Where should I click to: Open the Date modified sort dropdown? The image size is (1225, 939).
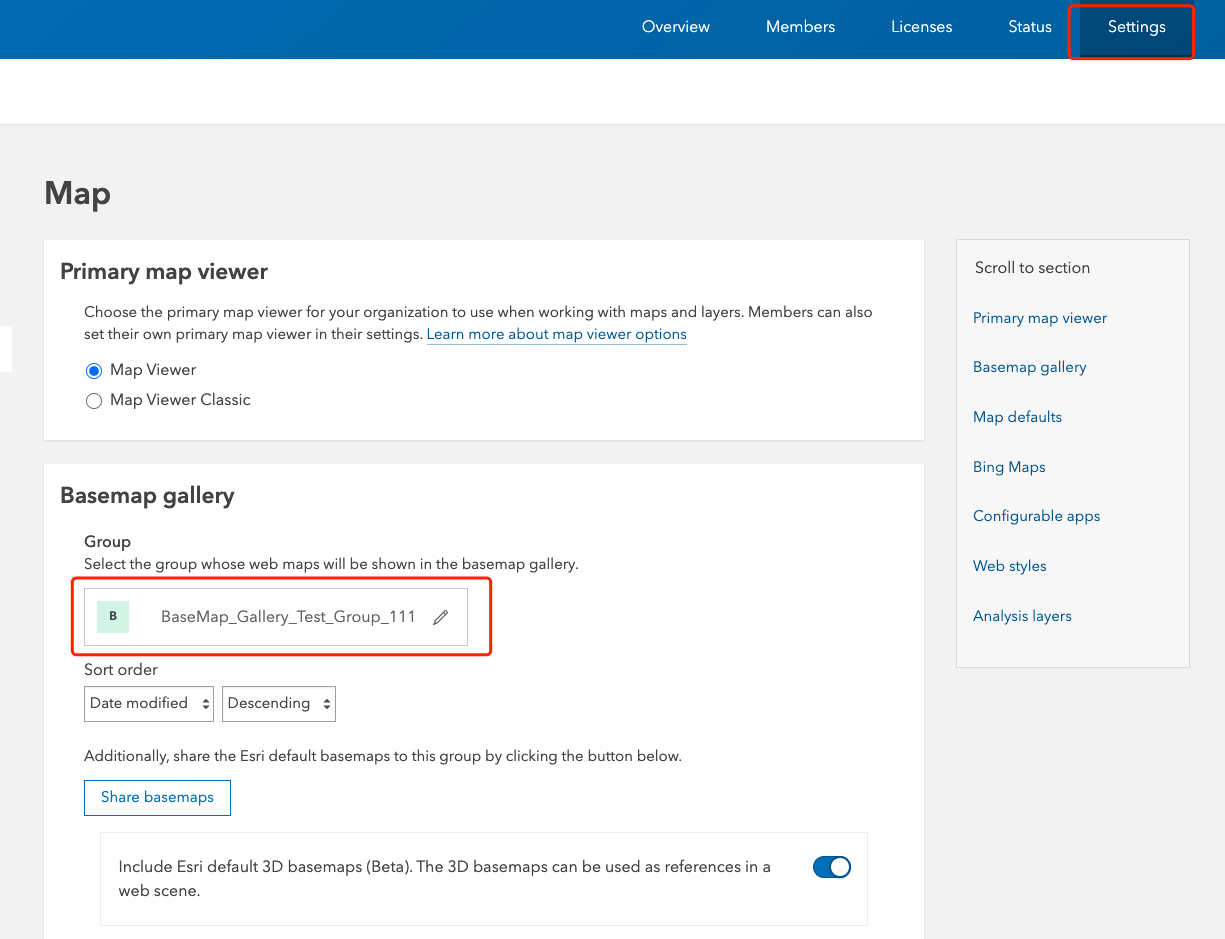point(149,703)
